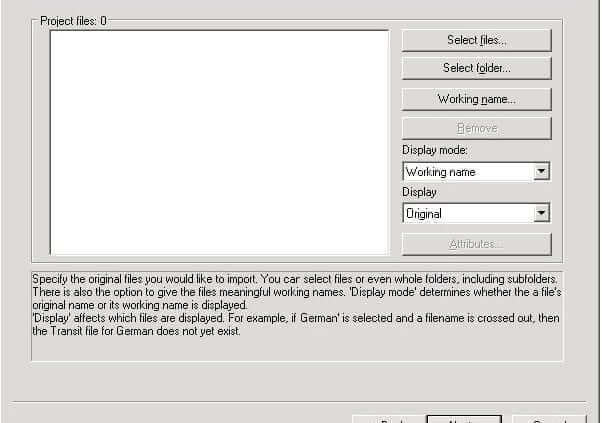This screenshot has width=602, height=423.
Task: Click the Project files: 0 group label
Action: tap(73, 21)
